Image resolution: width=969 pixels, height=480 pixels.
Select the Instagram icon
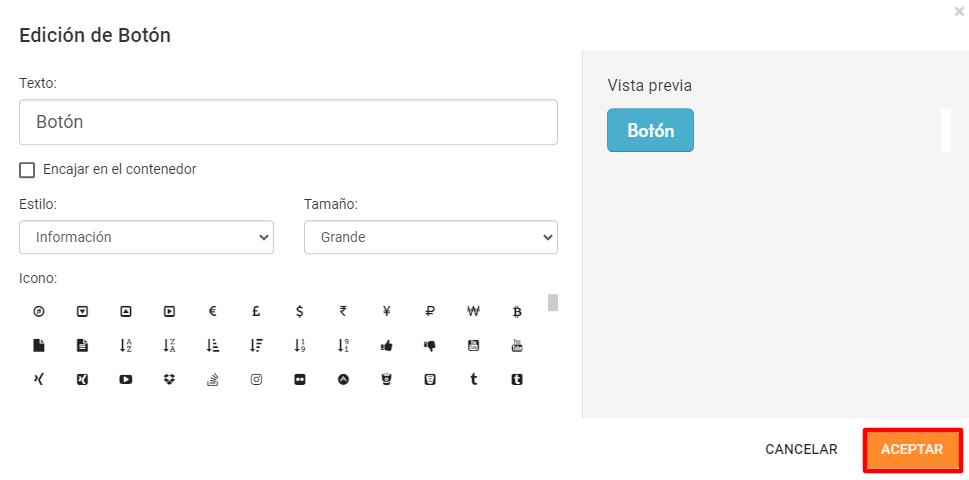click(x=256, y=380)
